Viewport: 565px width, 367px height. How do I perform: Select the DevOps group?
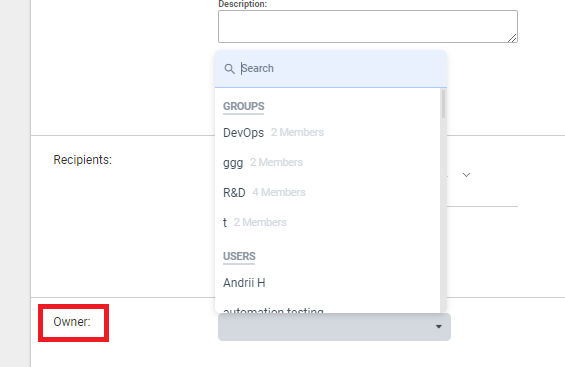328,133
